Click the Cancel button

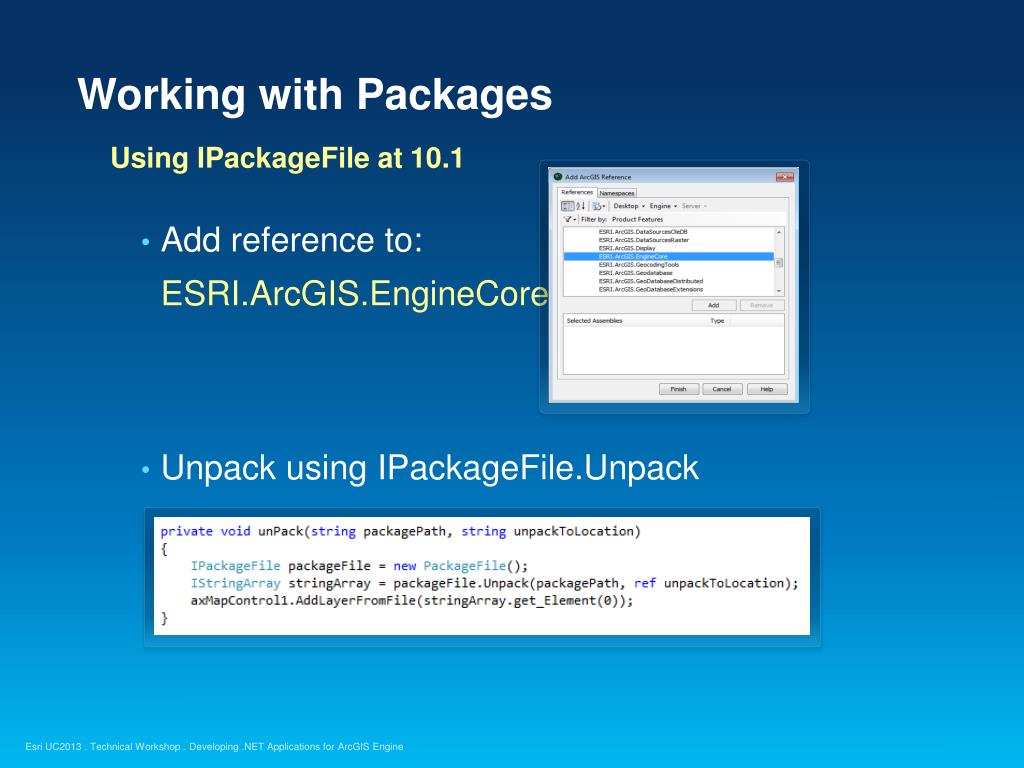pos(722,389)
